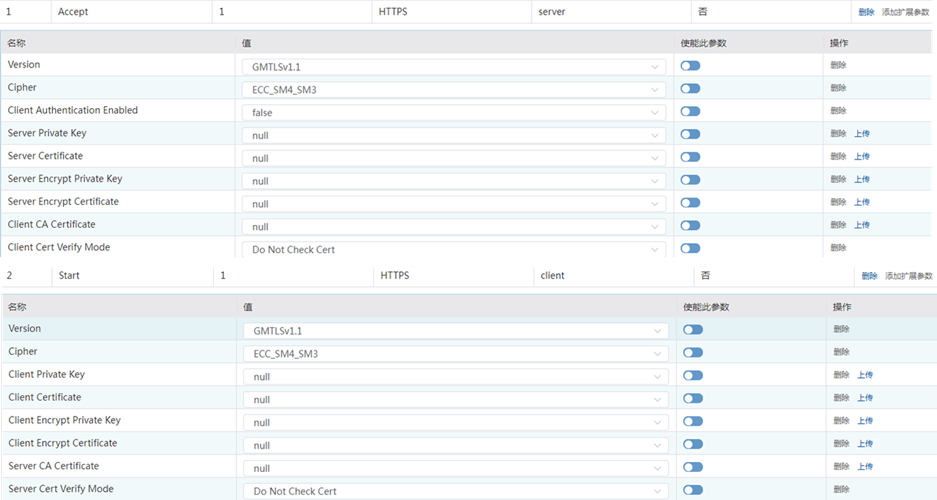
Task: Click 删除 for Client Authentication Enabled row
Action: (x=838, y=111)
